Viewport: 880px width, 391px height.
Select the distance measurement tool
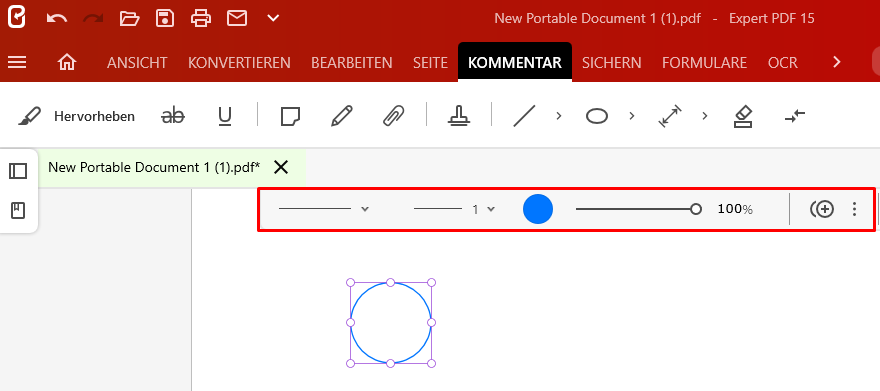[x=670, y=116]
